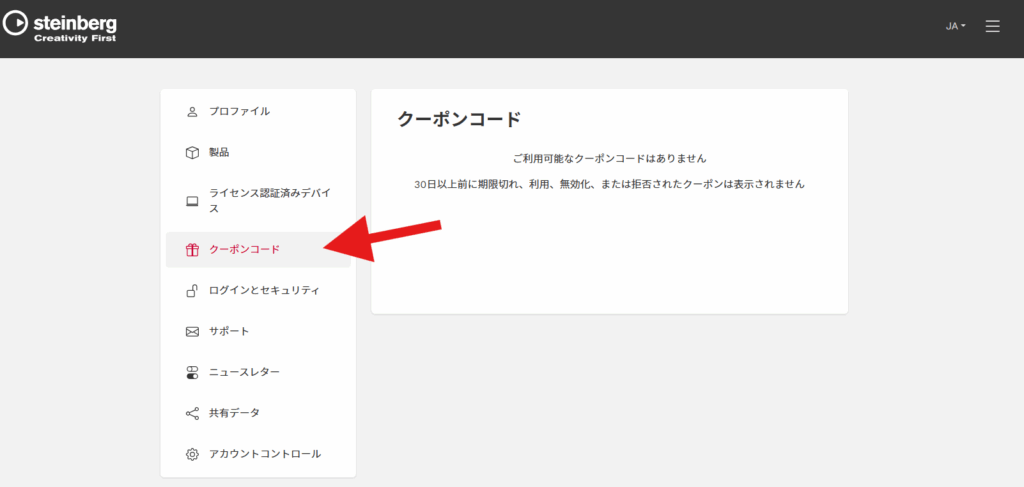Click the padlock icon for ログインとセキュリティ

tap(192, 291)
